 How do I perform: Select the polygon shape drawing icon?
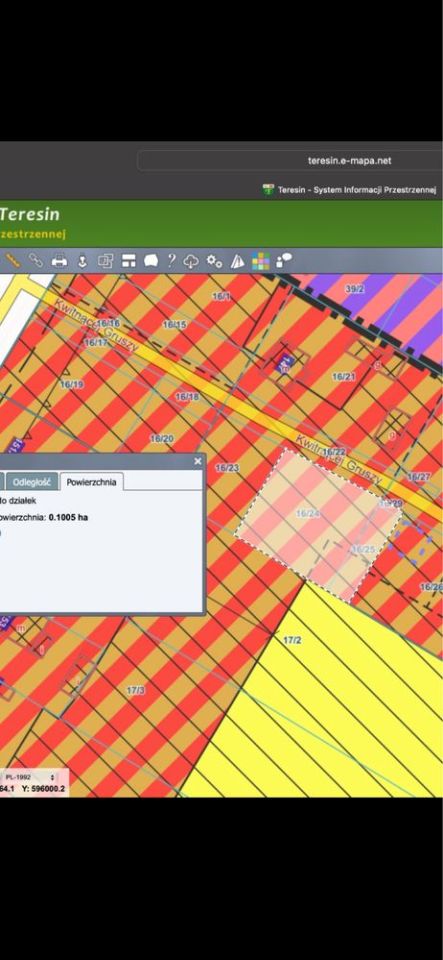click(151, 261)
